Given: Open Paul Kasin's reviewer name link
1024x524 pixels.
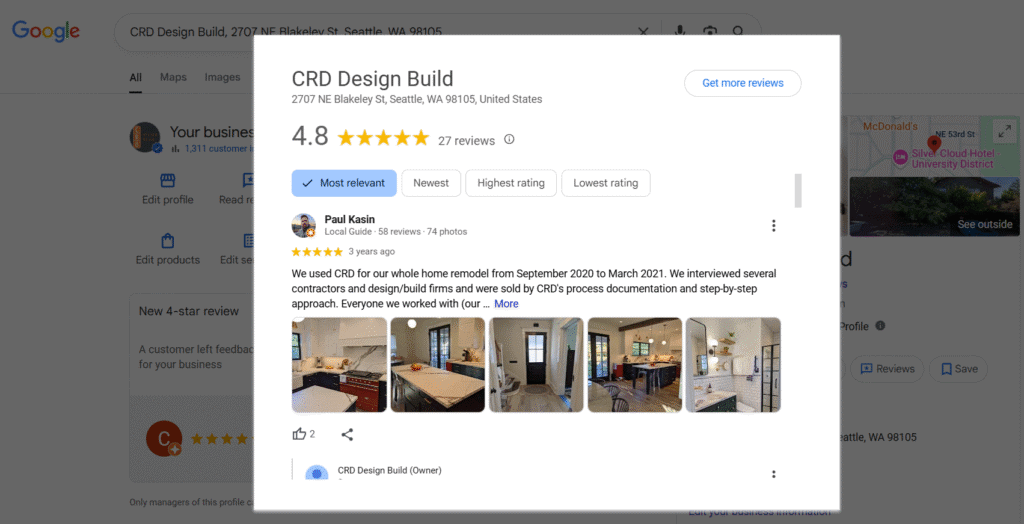Looking at the screenshot, I should [349, 220].
